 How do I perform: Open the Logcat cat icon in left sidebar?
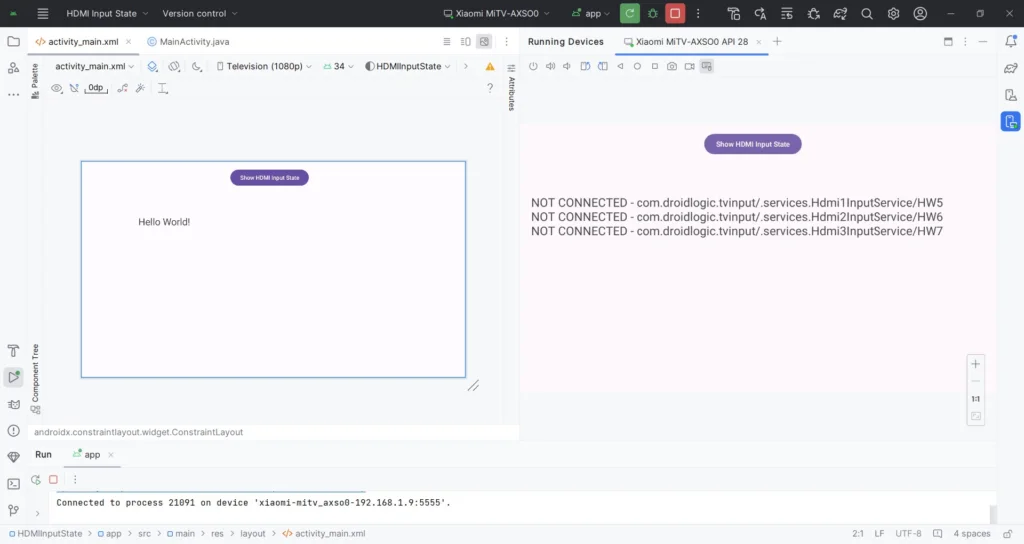pyautogui.click(x=13, y=404)
